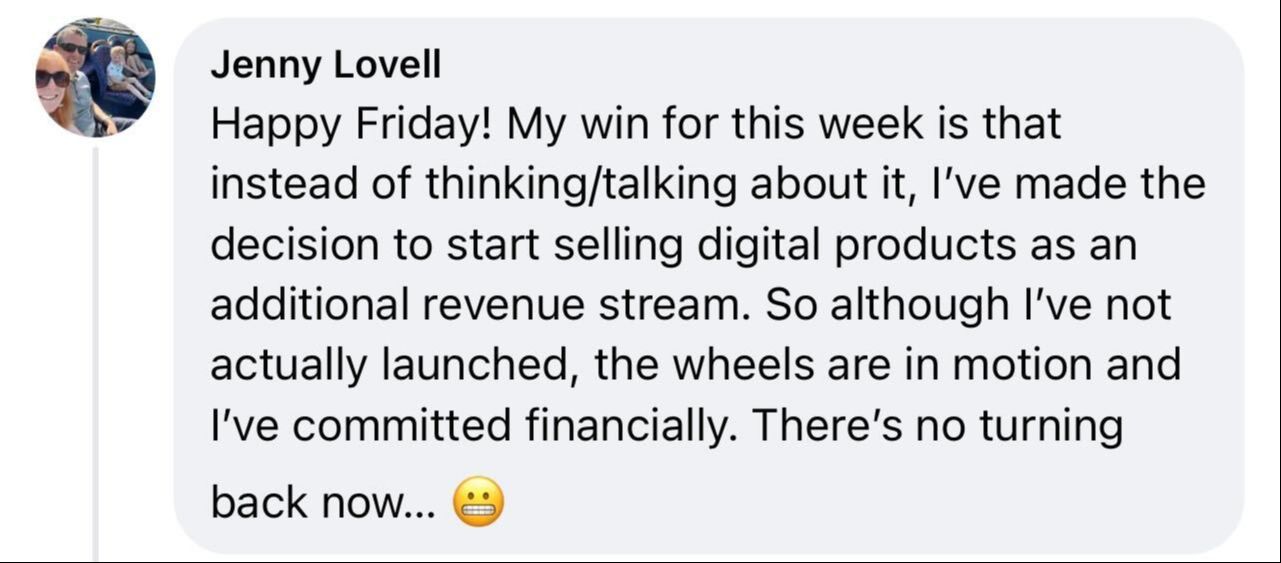
Task: Click the Jenny Lovell name link
Action: point(325,65)
